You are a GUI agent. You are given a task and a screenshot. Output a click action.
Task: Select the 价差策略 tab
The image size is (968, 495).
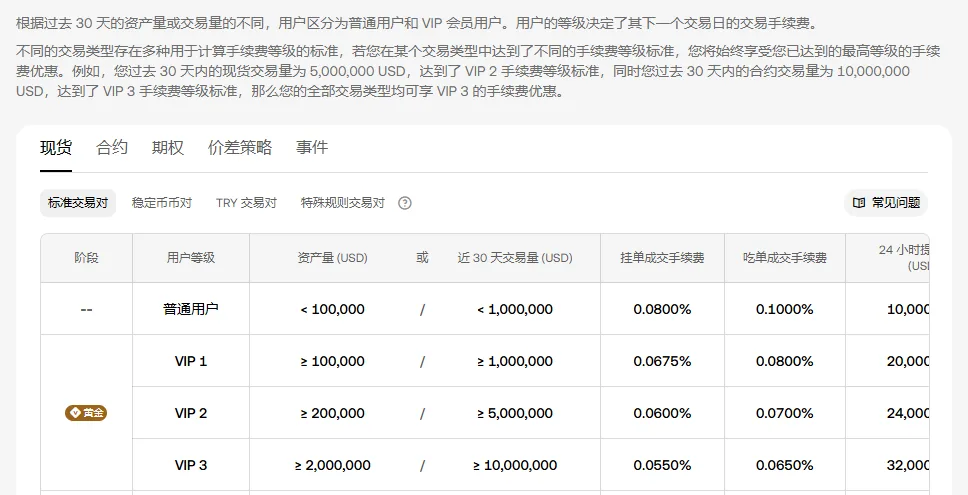tap(240, 148)
